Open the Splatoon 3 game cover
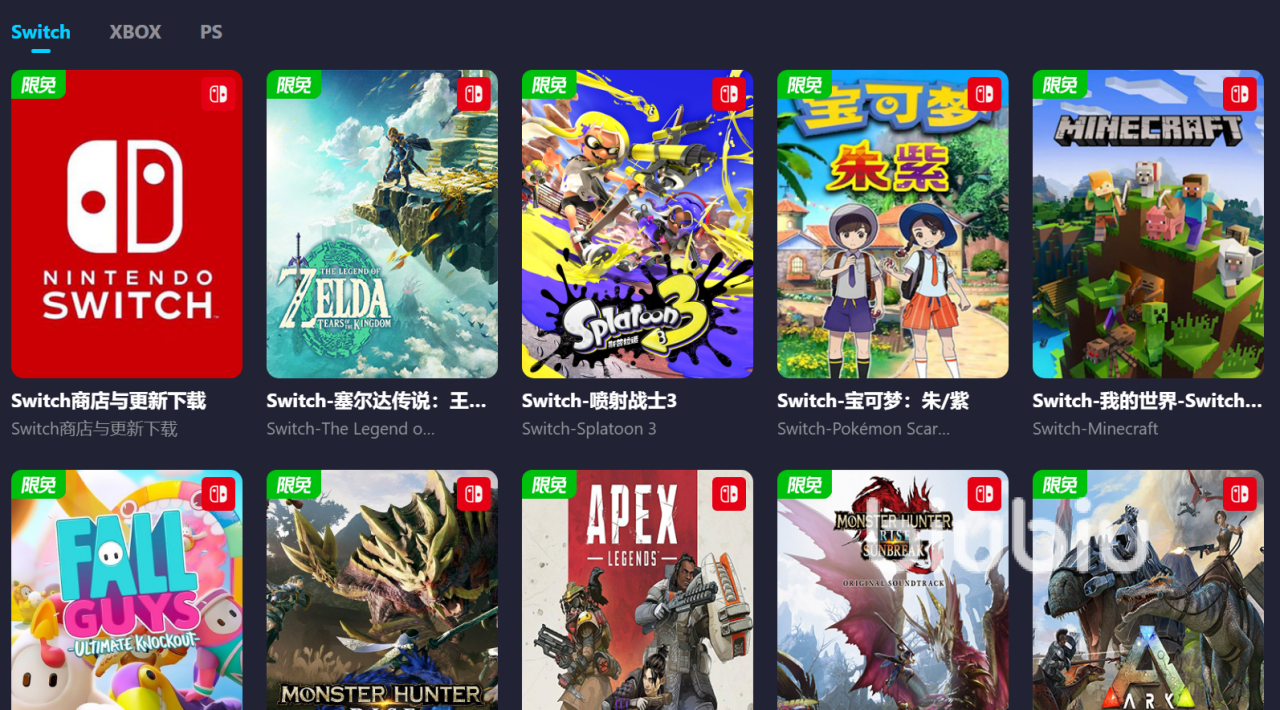The height and width of the screenshot is (710, 1280). tap(638, 224)
